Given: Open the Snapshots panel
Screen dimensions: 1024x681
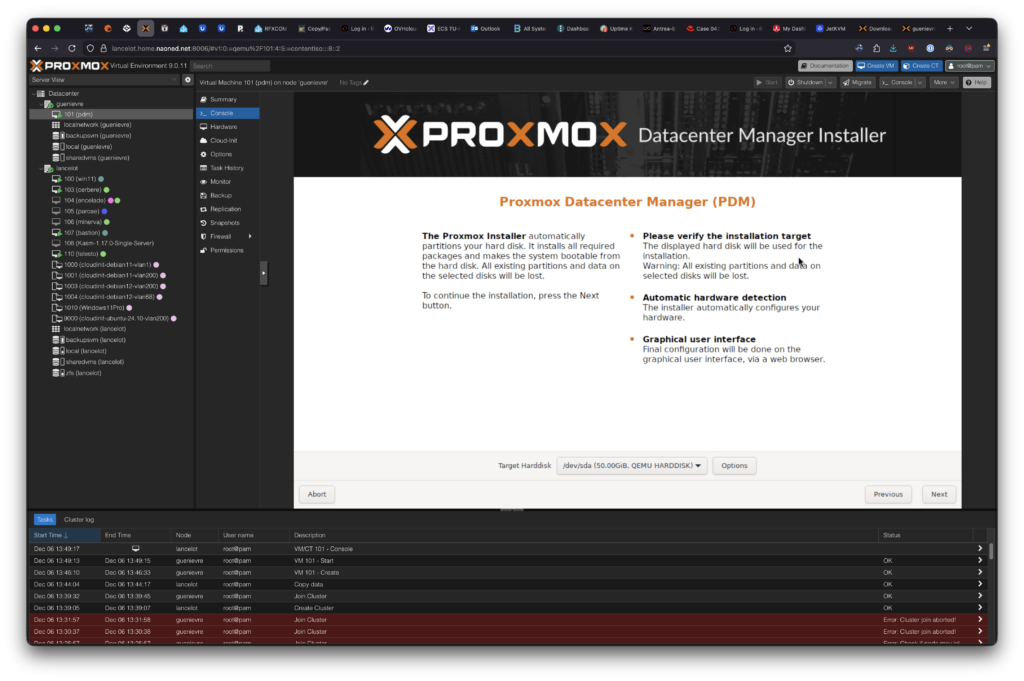Looking at the screenshot, I should tap(225, 223).
